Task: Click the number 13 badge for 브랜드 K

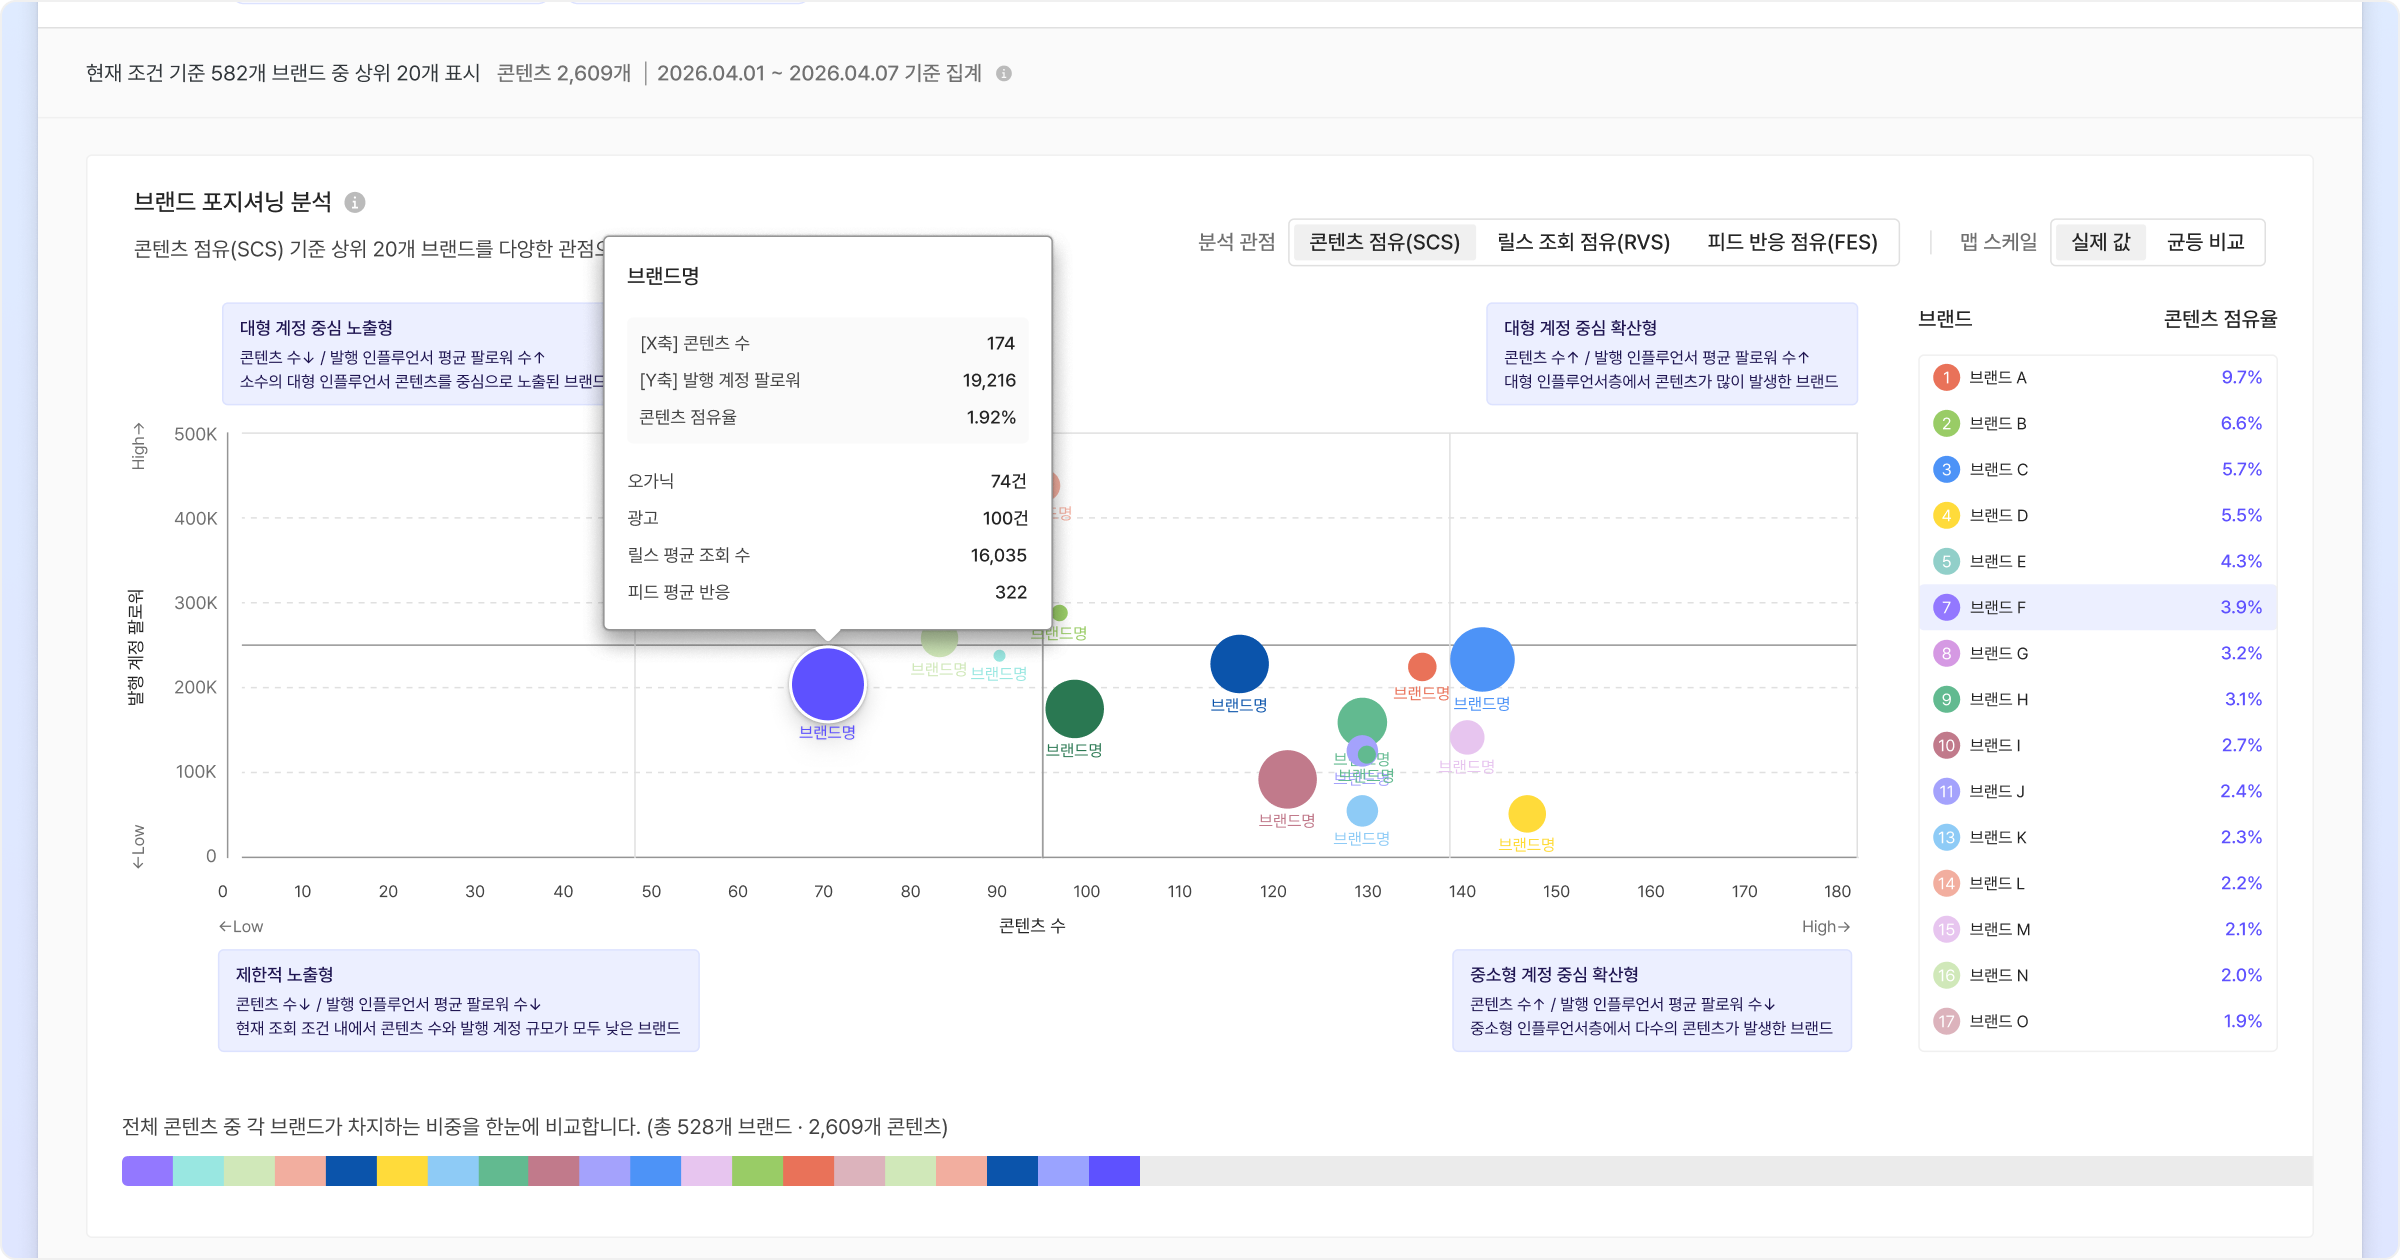Action: coord(1946,838)
